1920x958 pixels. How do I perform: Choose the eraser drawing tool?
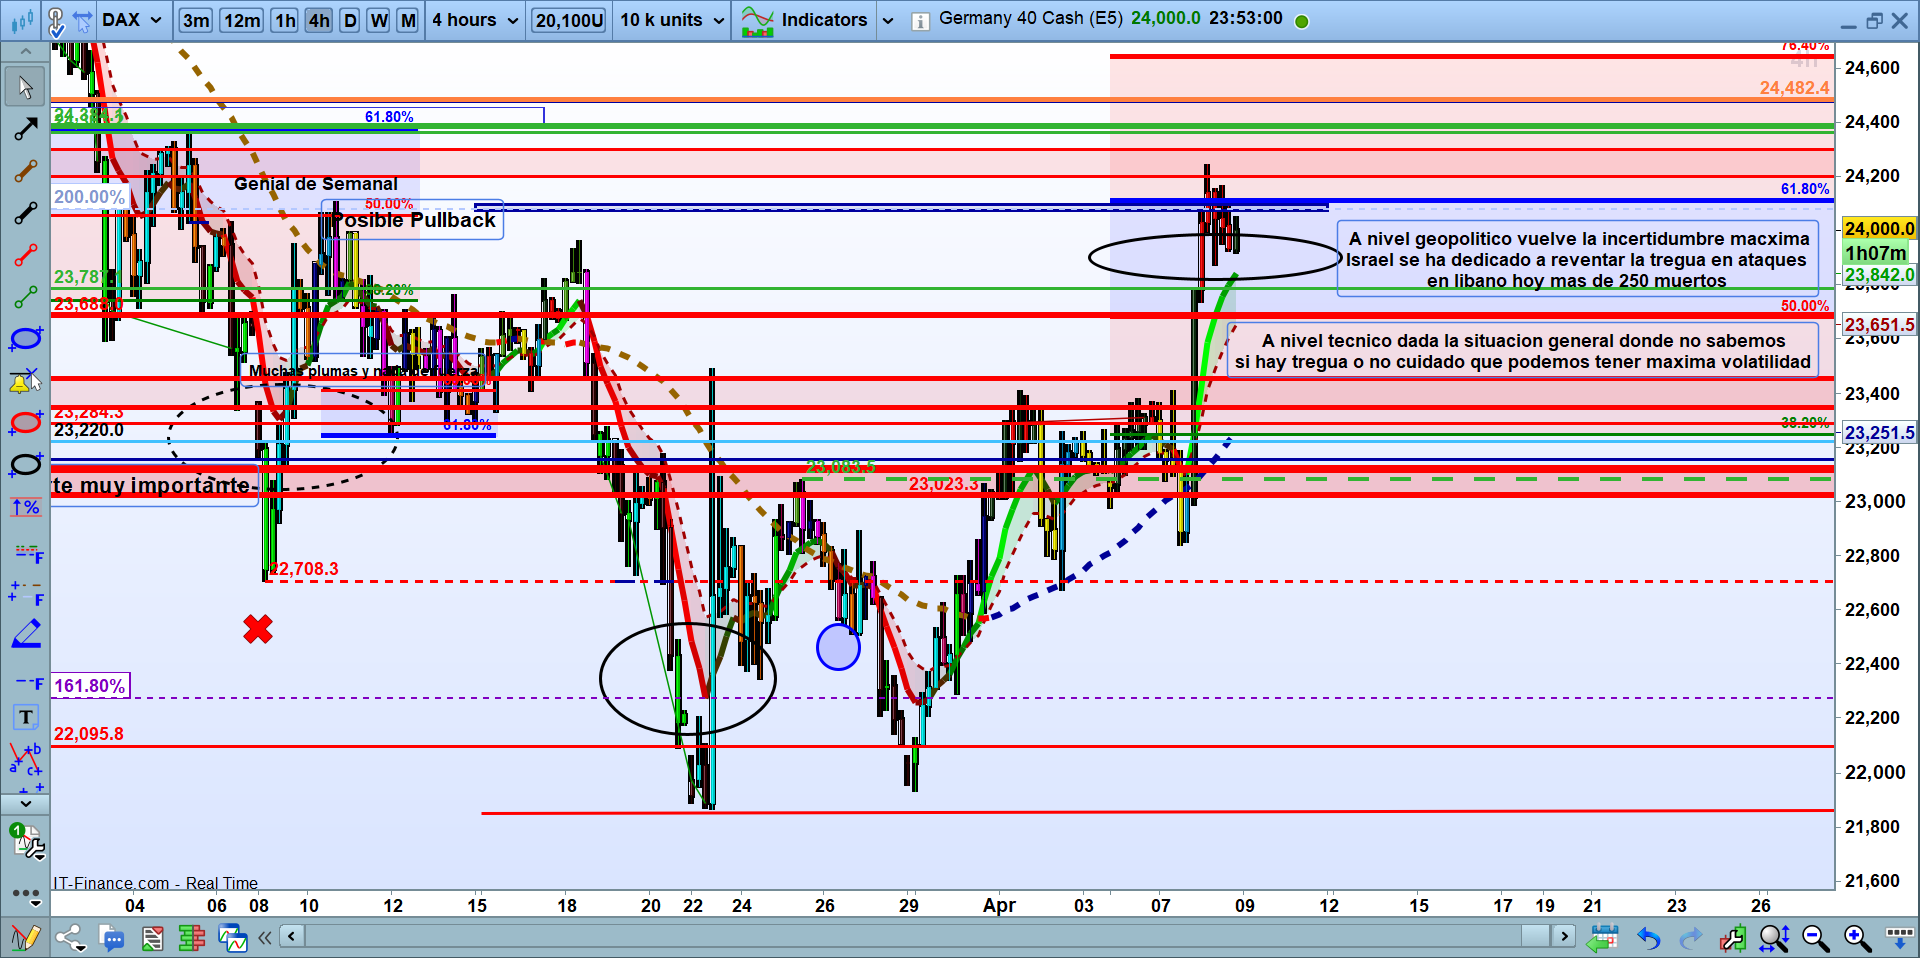[x=26, y=633]
